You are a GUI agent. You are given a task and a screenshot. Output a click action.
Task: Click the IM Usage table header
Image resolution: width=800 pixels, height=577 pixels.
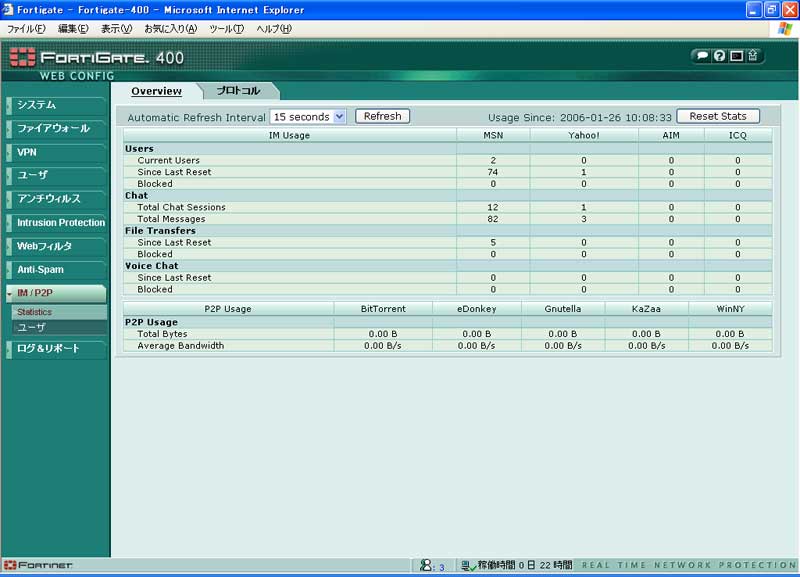point(289,135)
